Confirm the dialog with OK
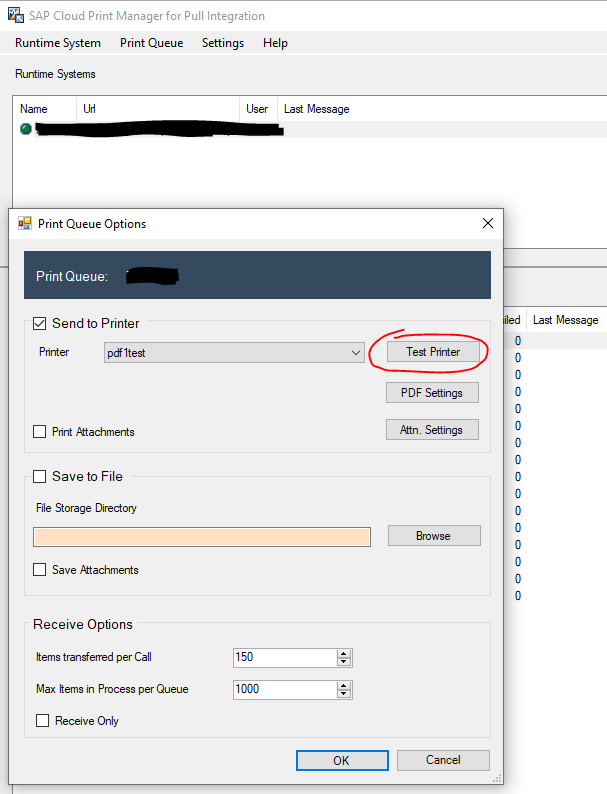This screenshot has height=794, width=607. click(x=342, y=760)
